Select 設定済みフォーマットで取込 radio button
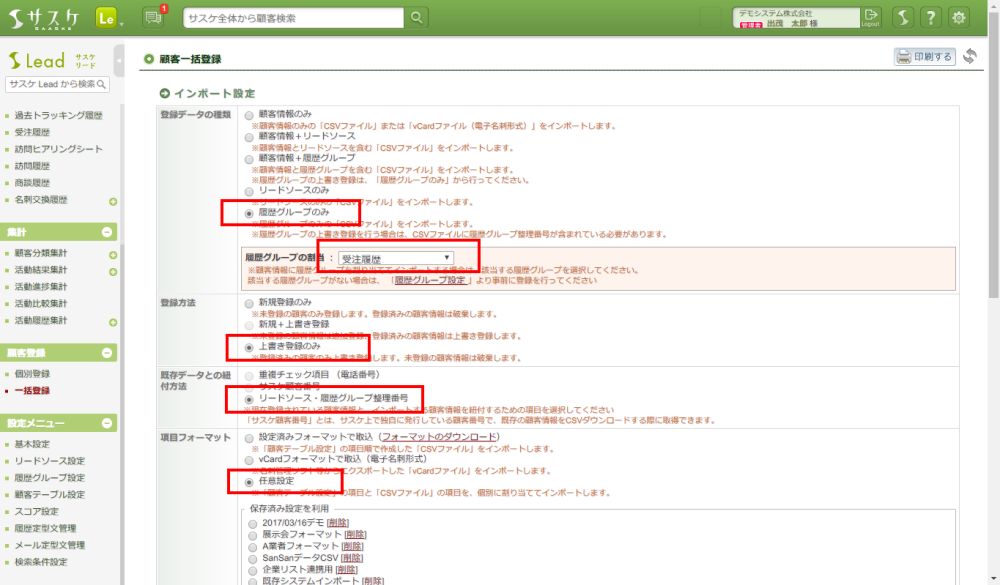The width and height of the screenshot is (1000, 585). (x=249, y=438)
